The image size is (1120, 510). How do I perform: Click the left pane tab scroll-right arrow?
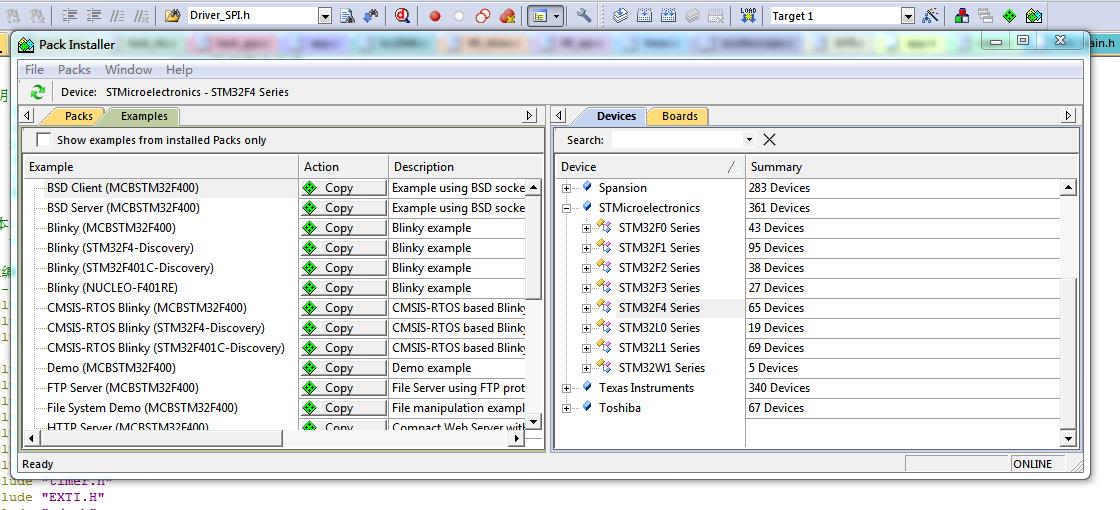(x=529, y=116)
